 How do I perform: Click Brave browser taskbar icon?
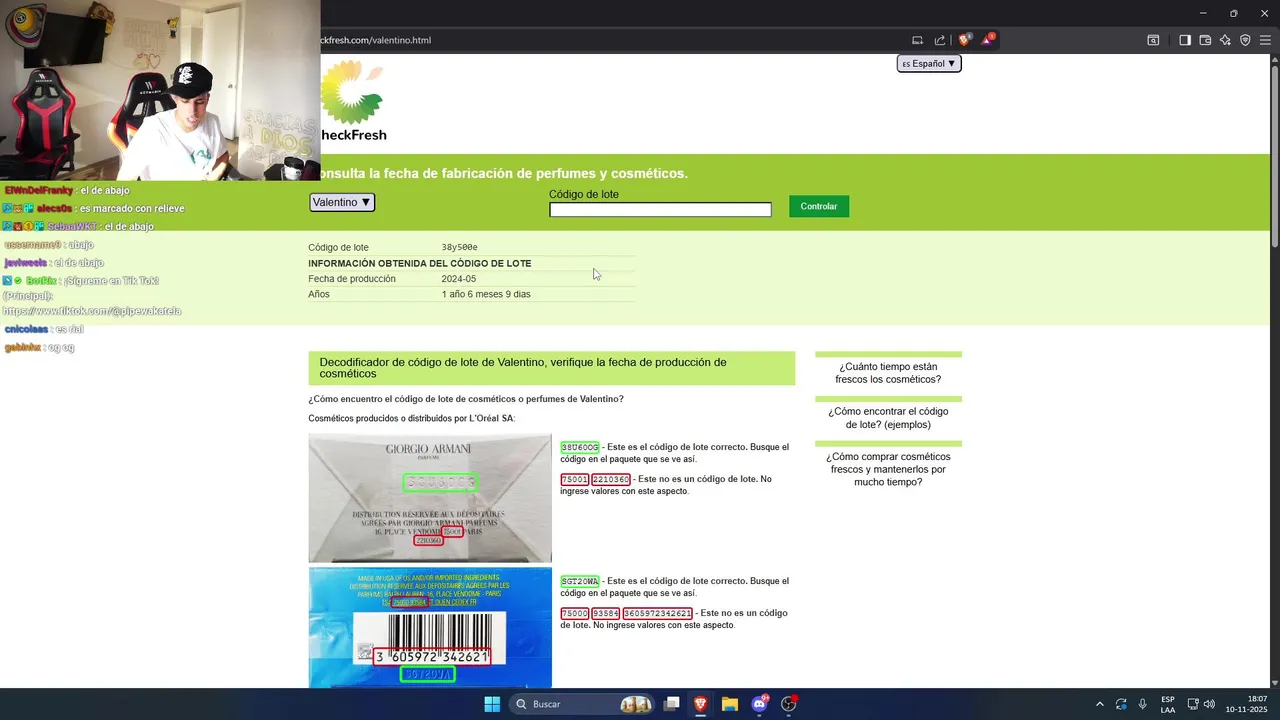point(701,704)
